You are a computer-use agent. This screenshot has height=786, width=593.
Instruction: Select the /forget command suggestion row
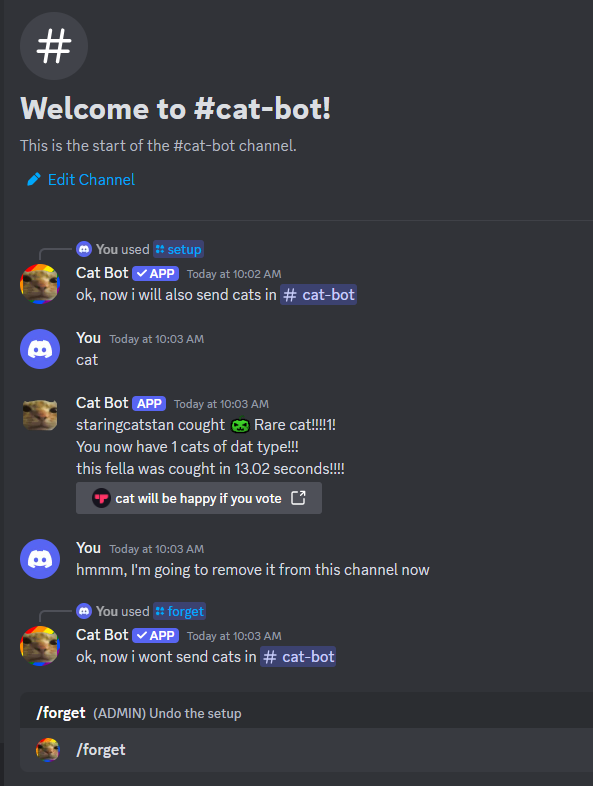pyautogui.click(x=306, y=750)
